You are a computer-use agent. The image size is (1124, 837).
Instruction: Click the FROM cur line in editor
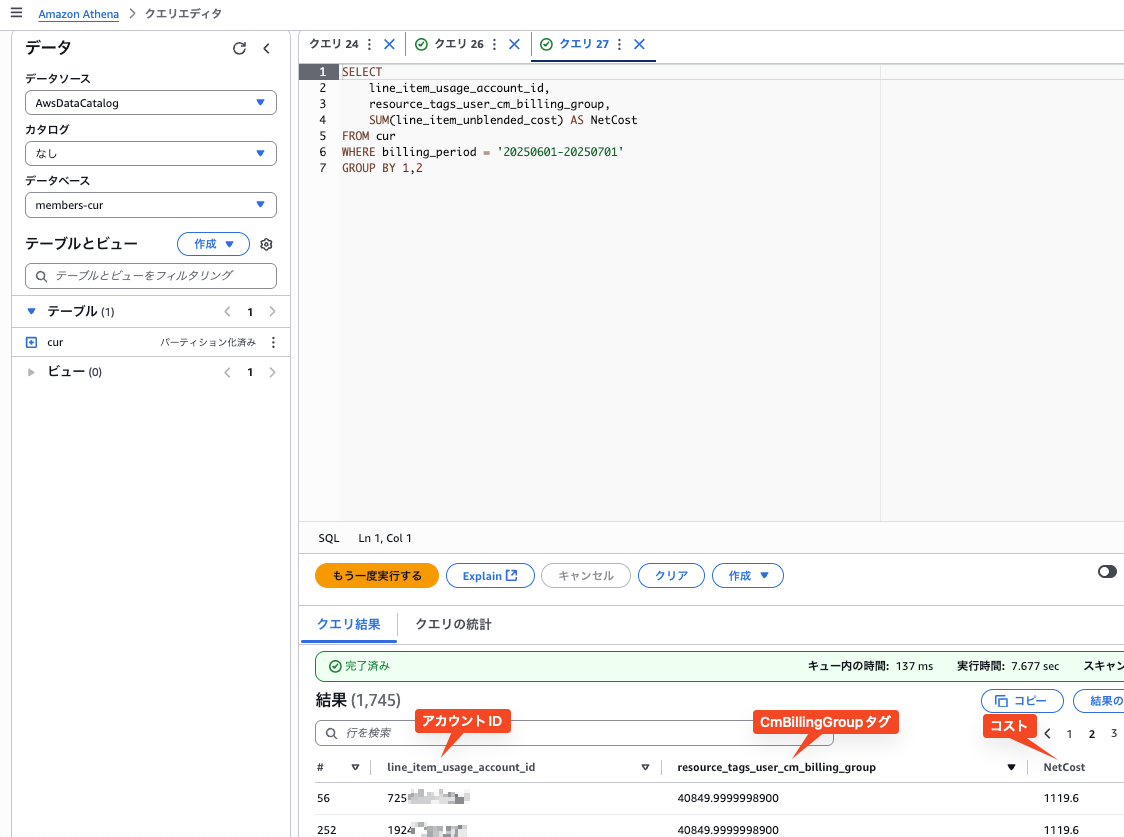click(368, 136)
